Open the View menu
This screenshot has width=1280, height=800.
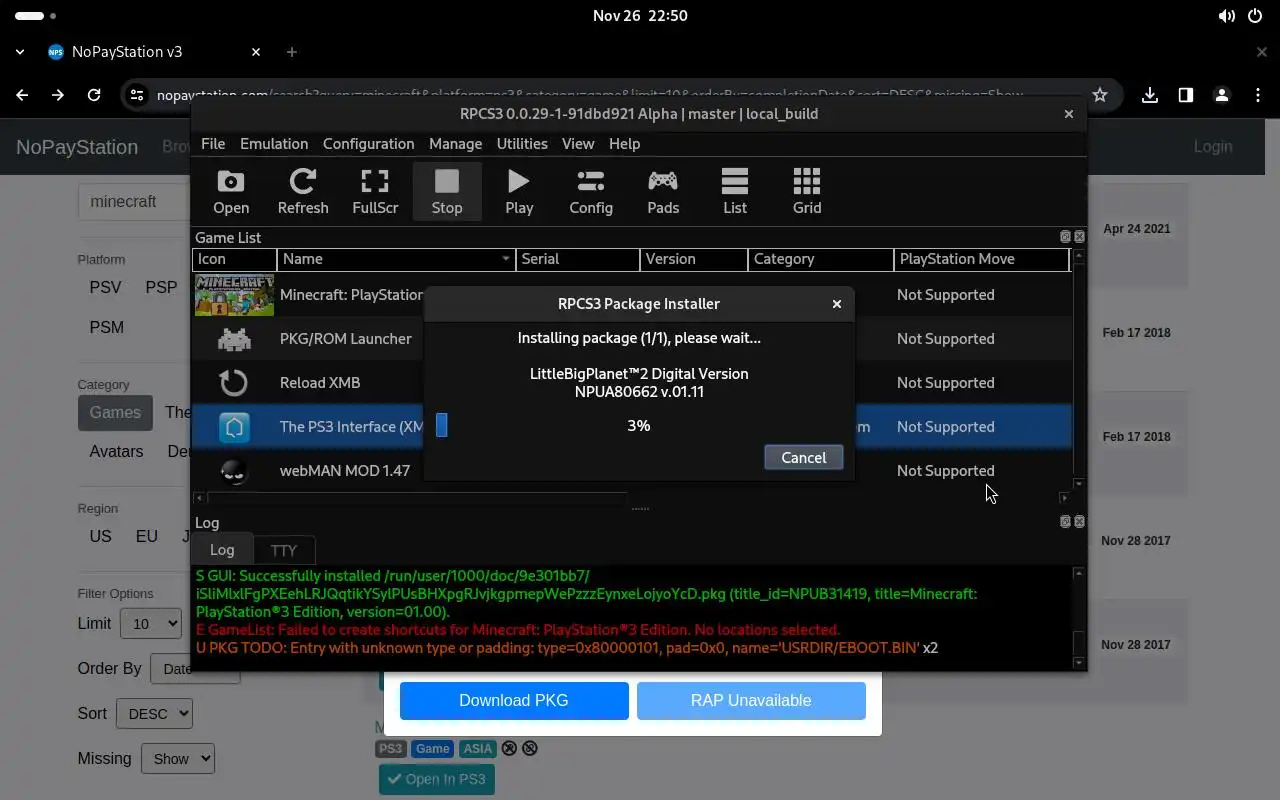coord(578,144)
